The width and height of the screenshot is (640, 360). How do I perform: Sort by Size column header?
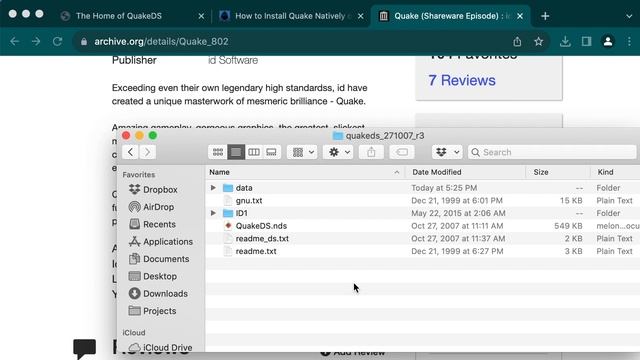click(558, 172)
